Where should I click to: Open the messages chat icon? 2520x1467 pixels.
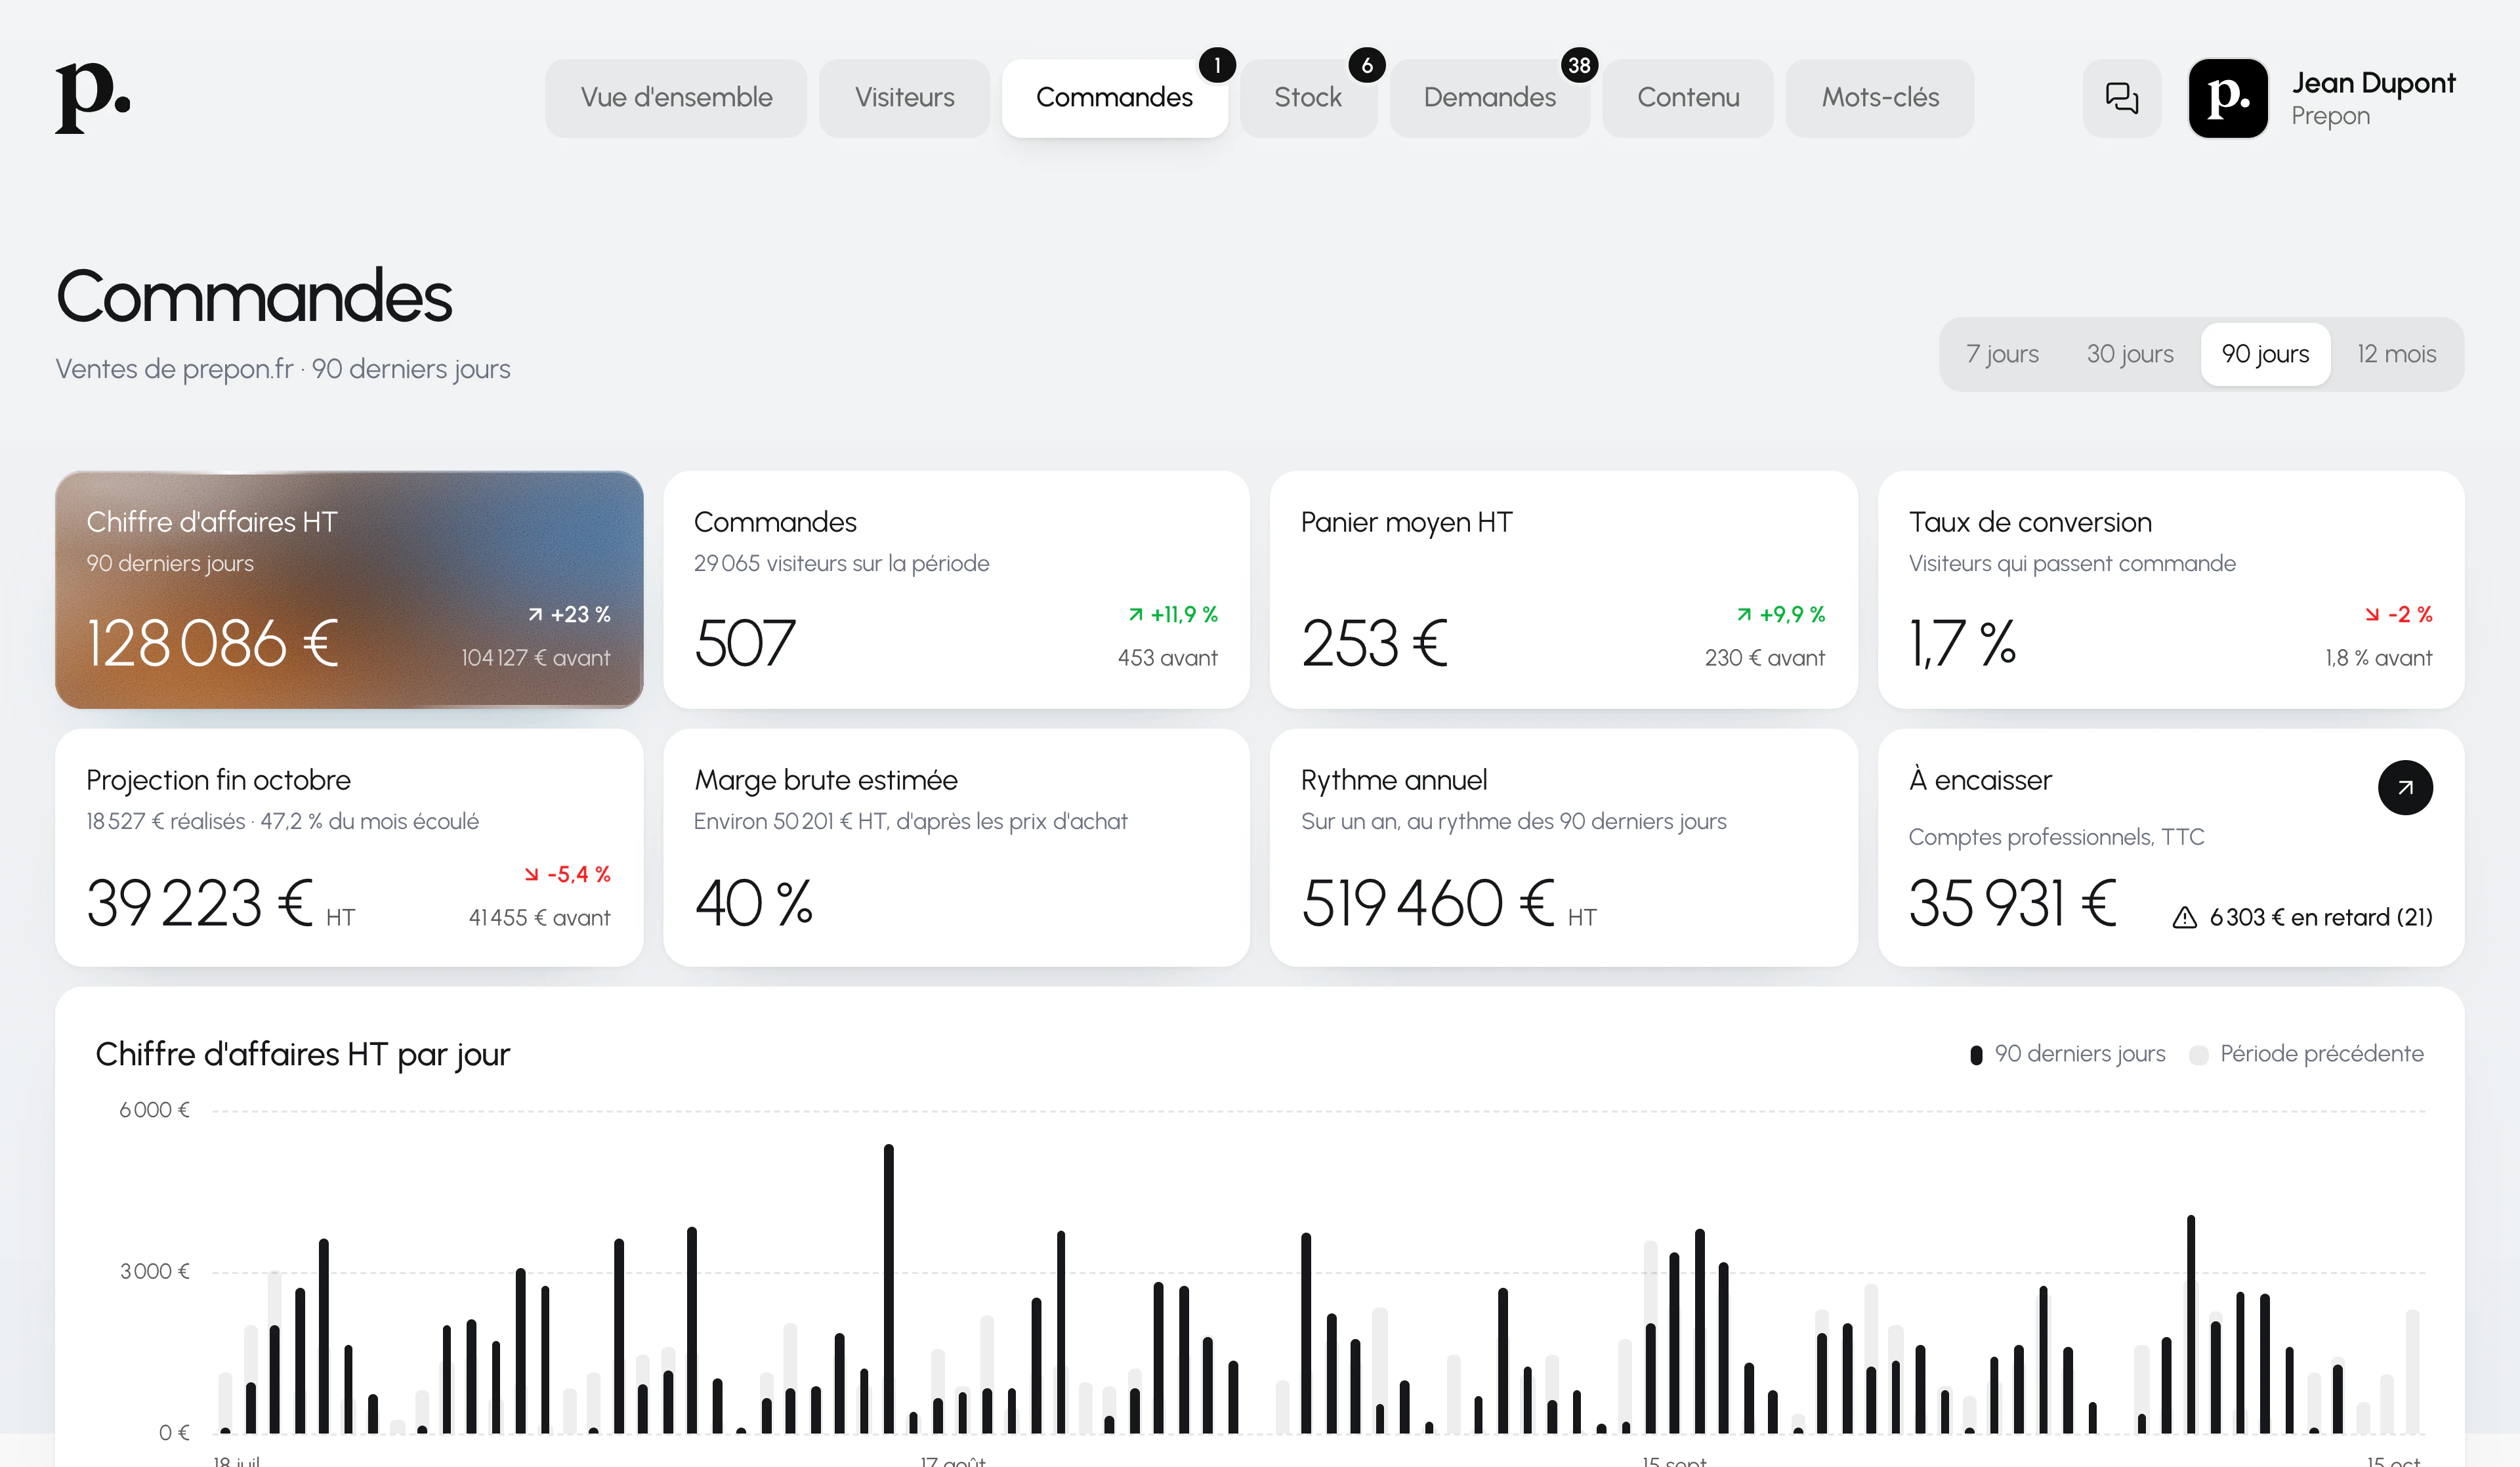click(x=2122, y=98)
